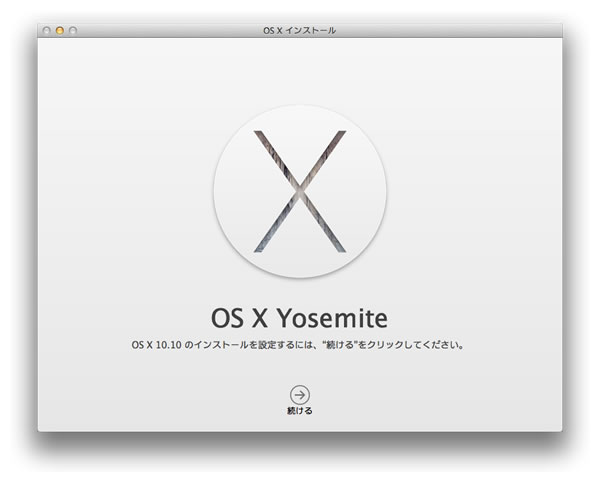Click the OS X インストール window title

click(x=300, y=30)
